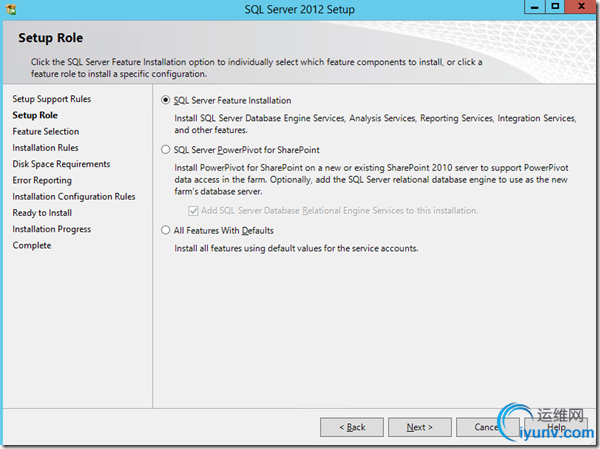Screen dimensions: 600x449
Task: Click the SQL Server setup title bar icon
Action: 11,9
